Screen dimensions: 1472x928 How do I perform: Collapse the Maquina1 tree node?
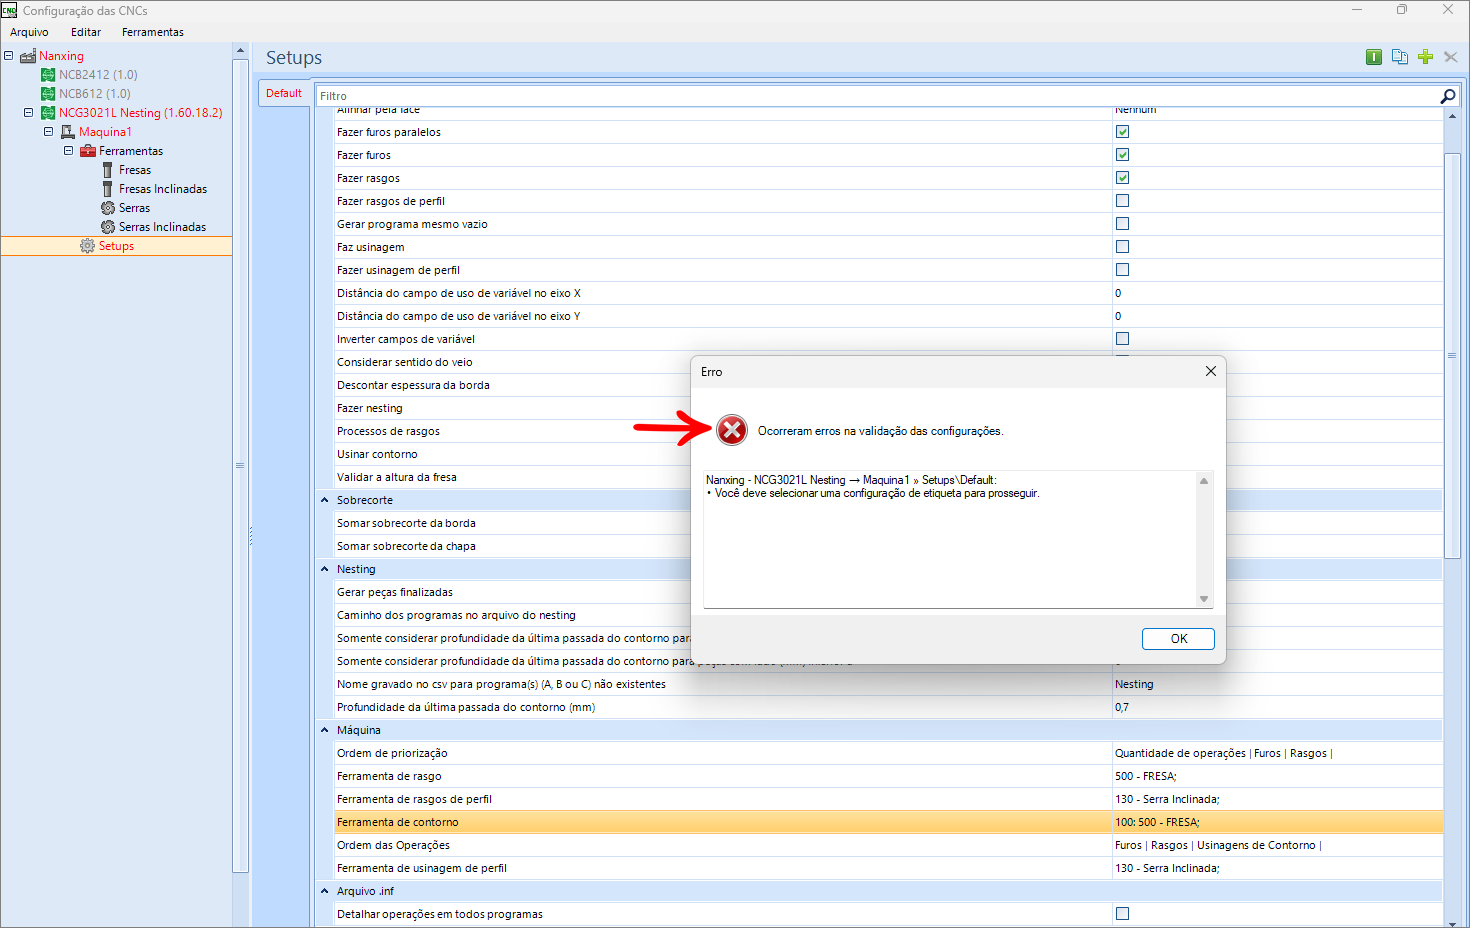point(48,132)
